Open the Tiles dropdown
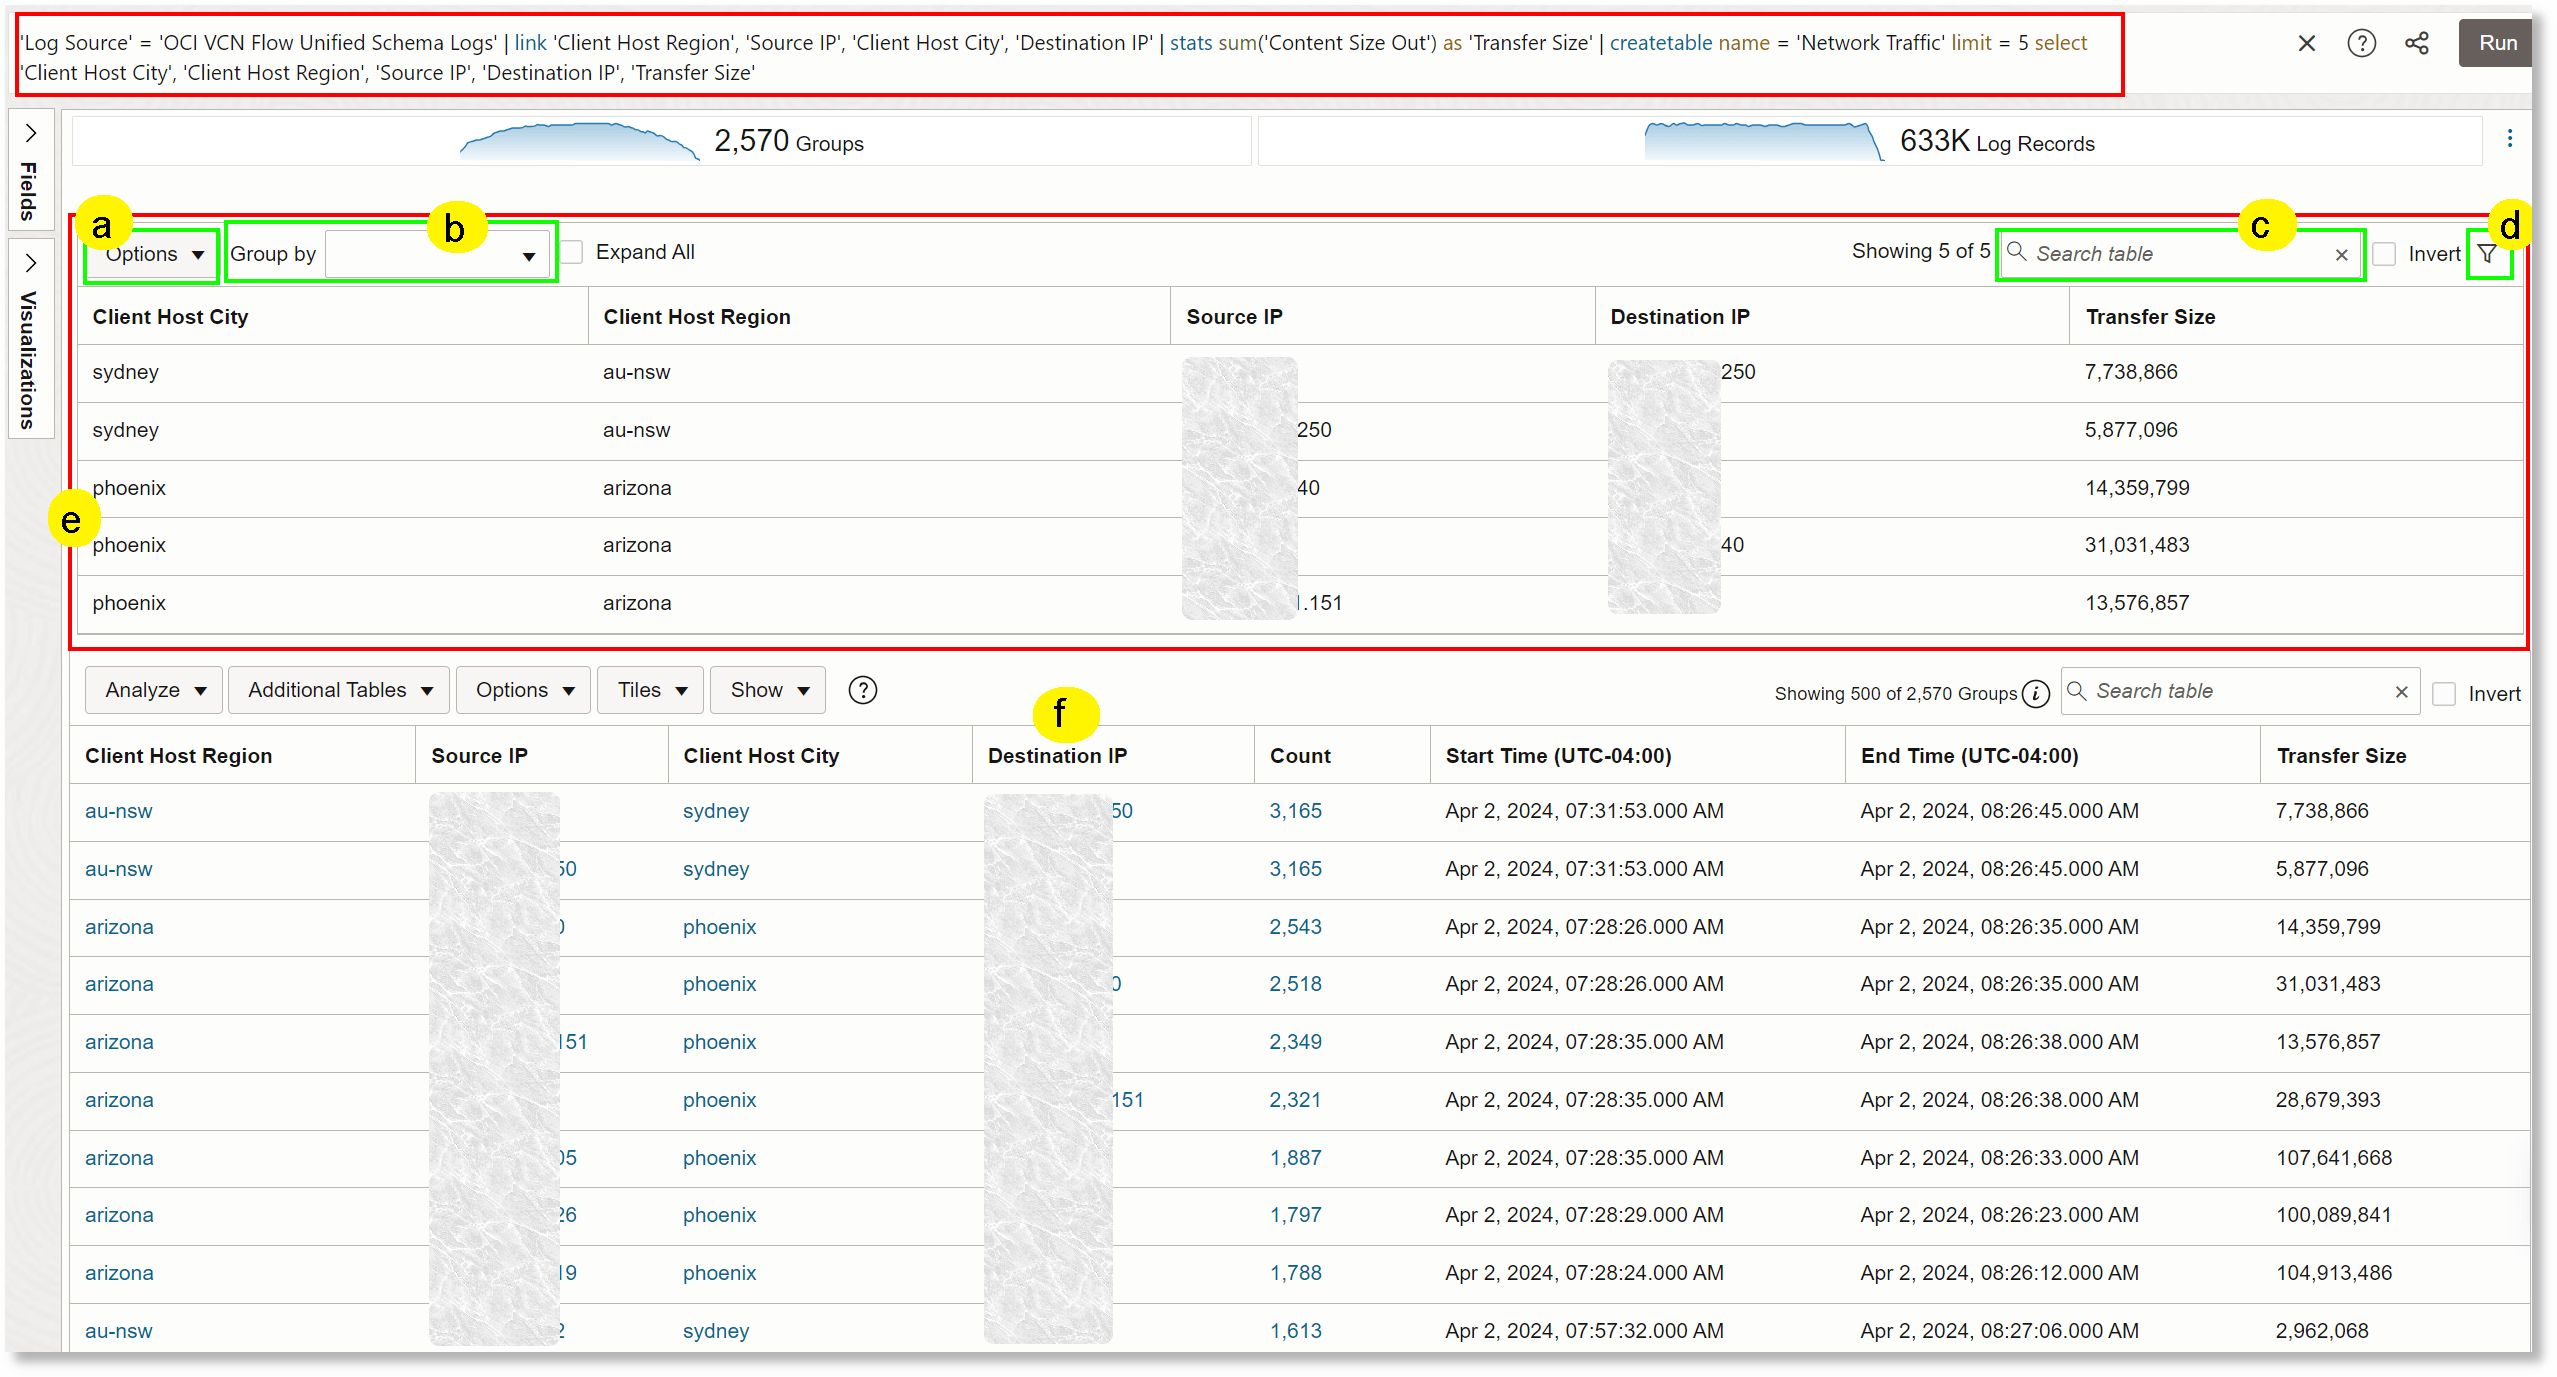This screenshot has height=1377, width=2557. (650, 690)
